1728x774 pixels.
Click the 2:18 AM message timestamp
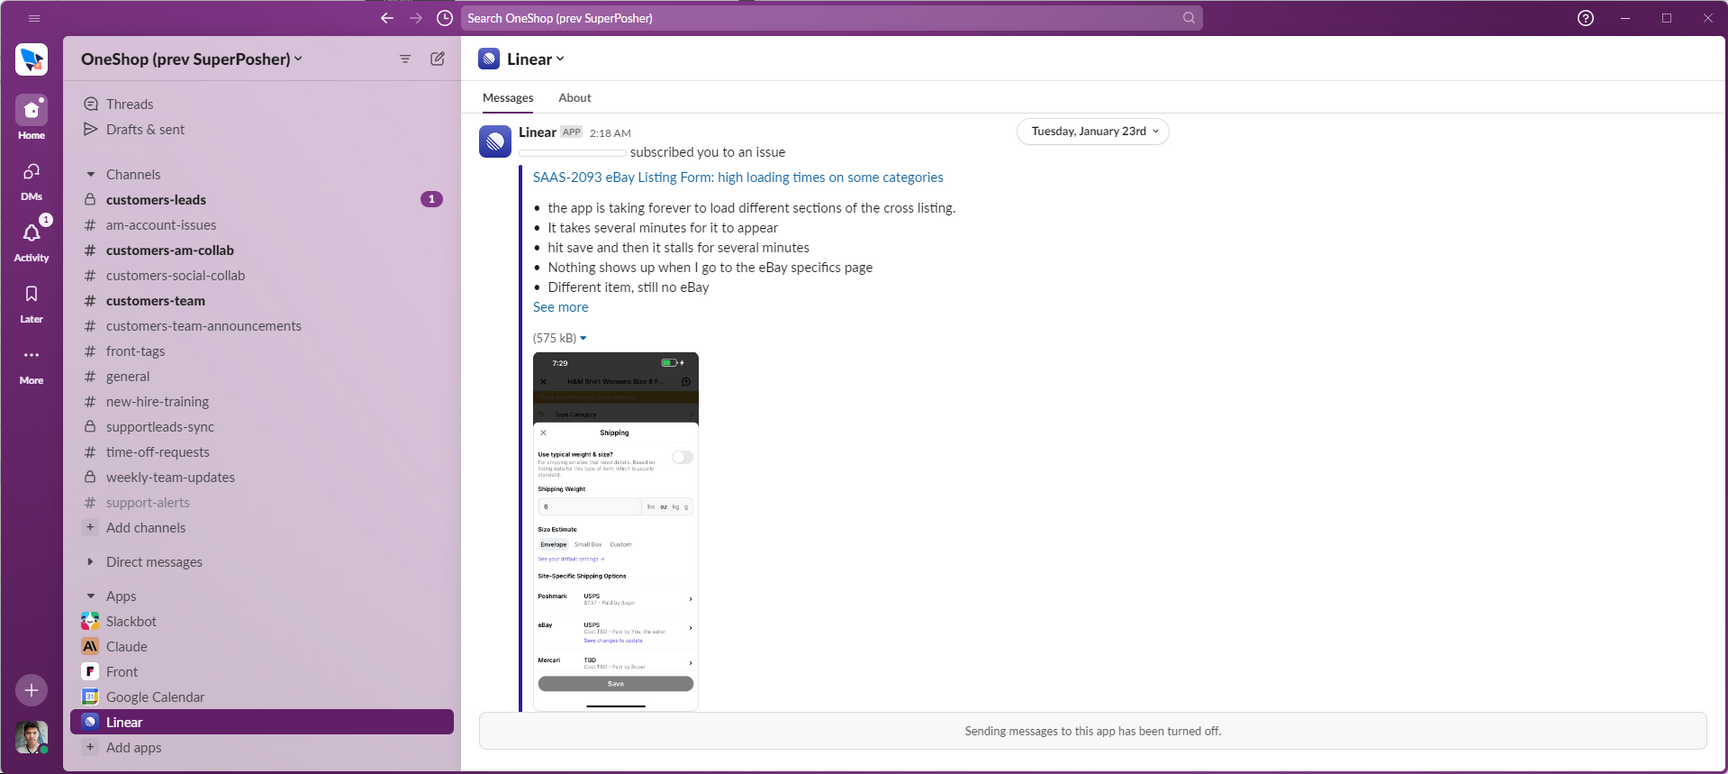pos(610,133)
